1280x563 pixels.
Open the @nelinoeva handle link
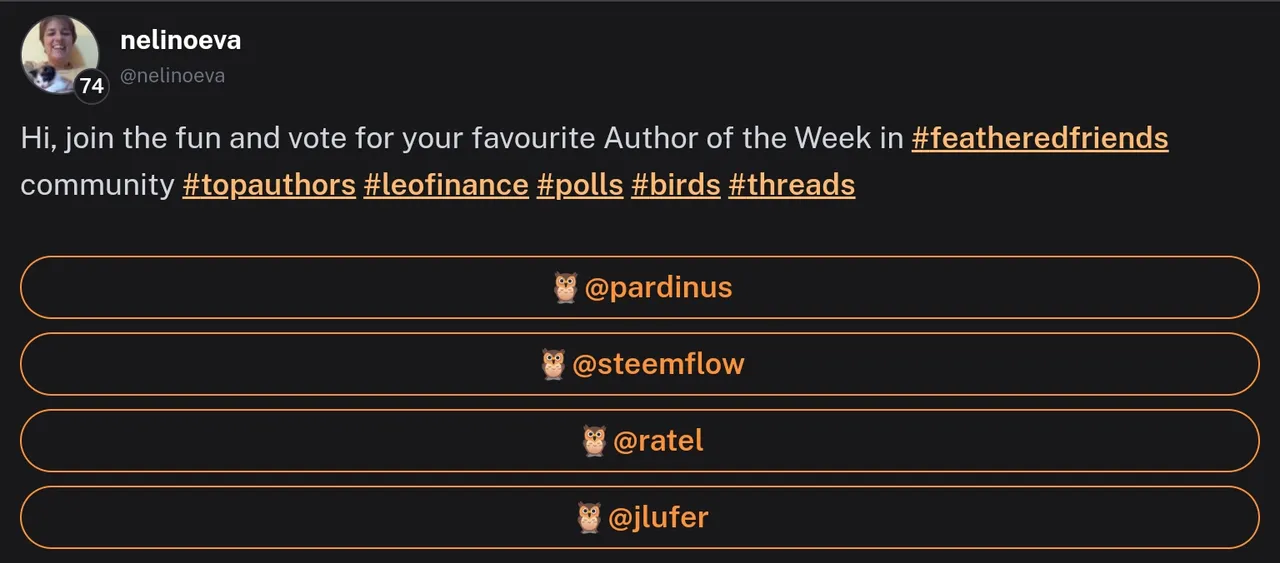172,76
